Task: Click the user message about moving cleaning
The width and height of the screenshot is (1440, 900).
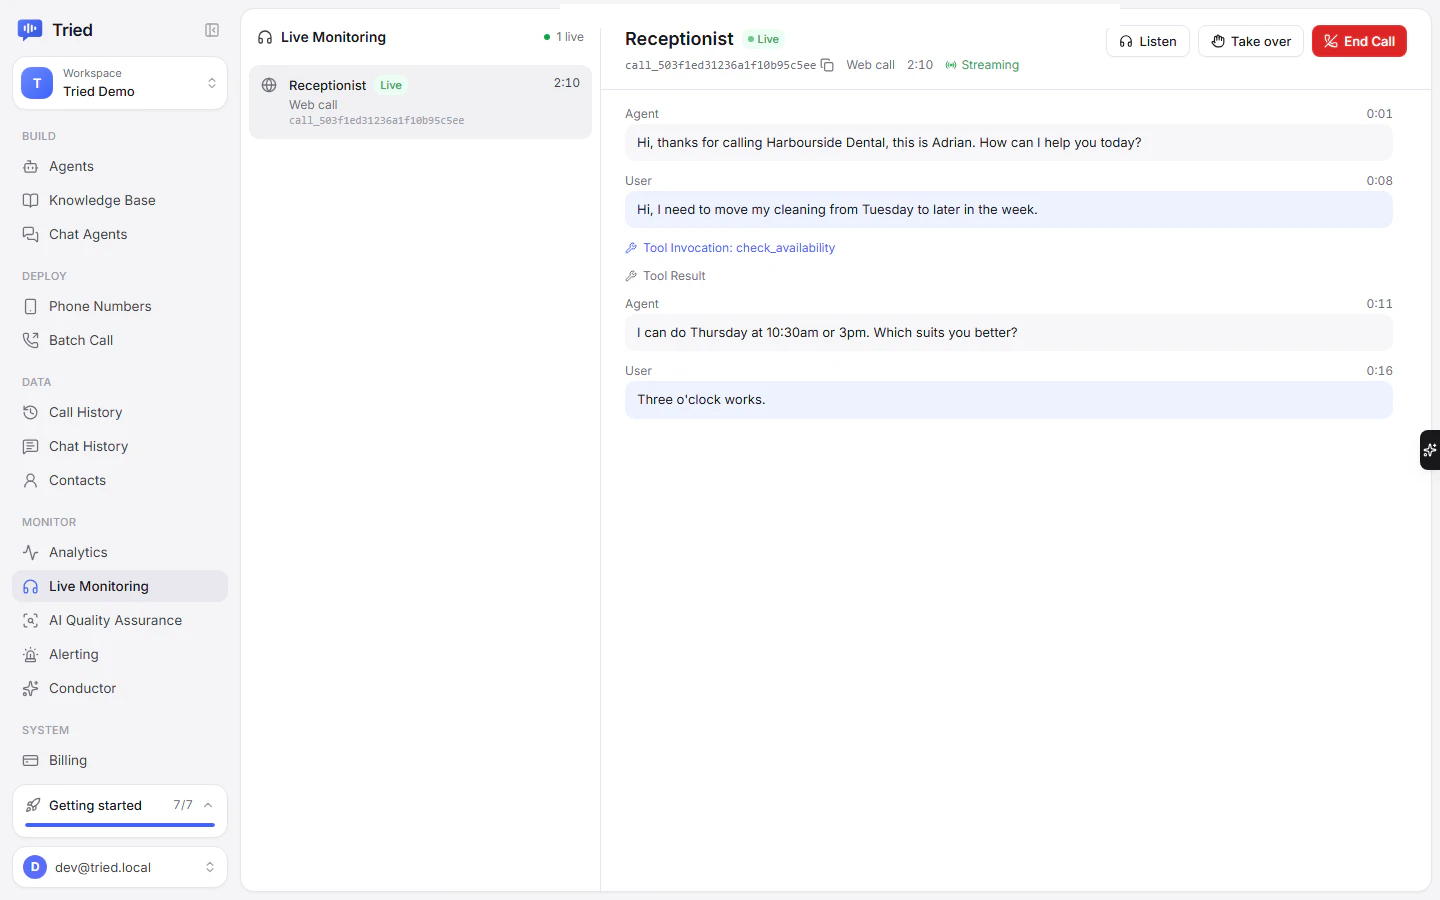Action: tap(1009, 210)
